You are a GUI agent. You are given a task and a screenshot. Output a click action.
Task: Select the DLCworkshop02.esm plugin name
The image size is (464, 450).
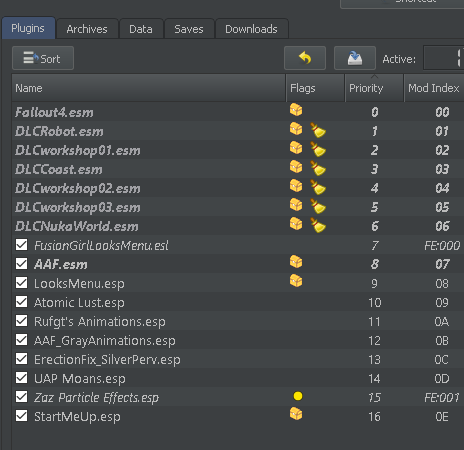click(x=78, y=188)
